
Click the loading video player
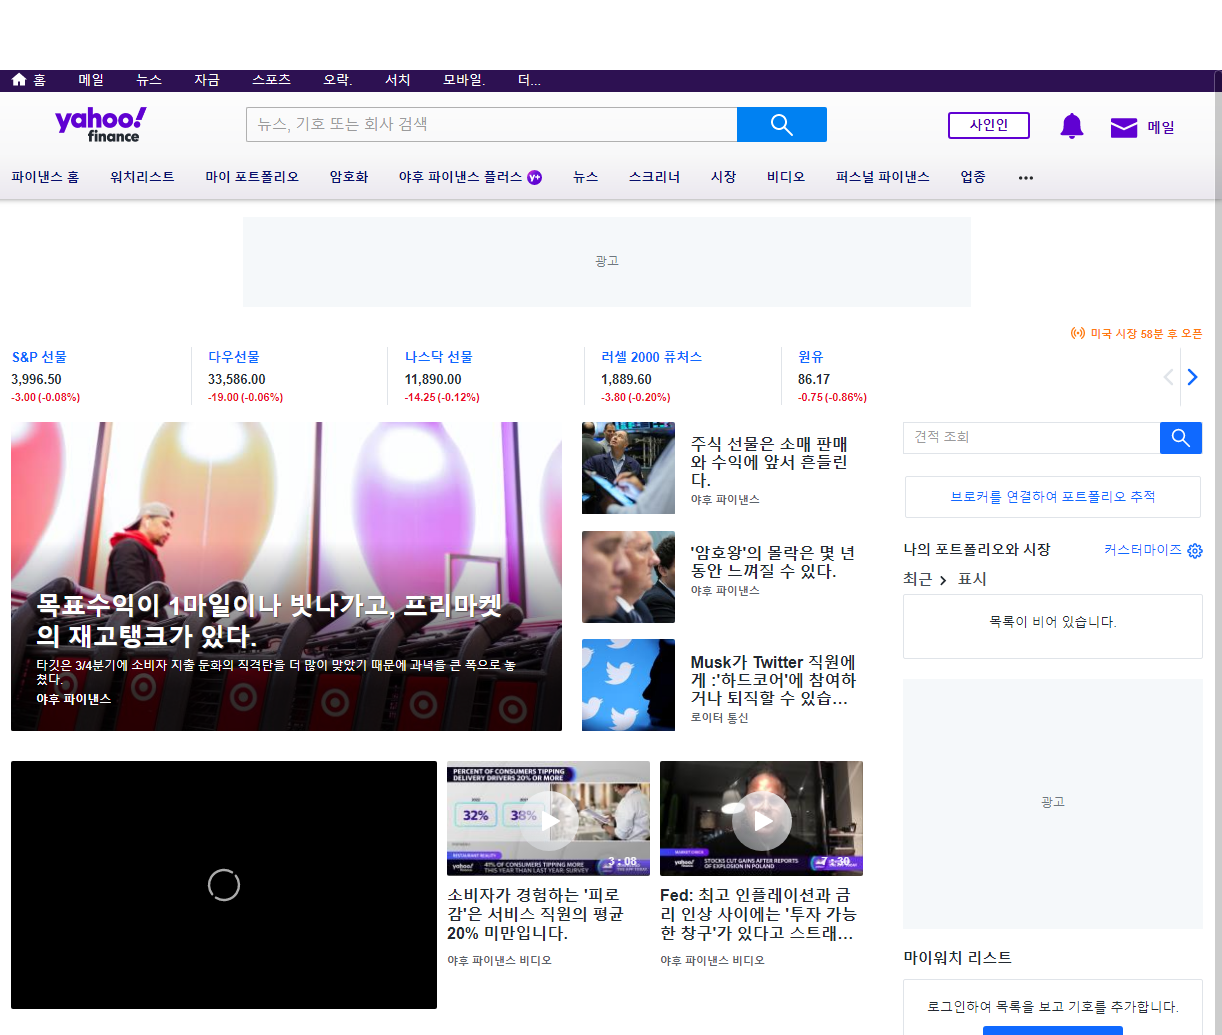click(x=224, y=885)
